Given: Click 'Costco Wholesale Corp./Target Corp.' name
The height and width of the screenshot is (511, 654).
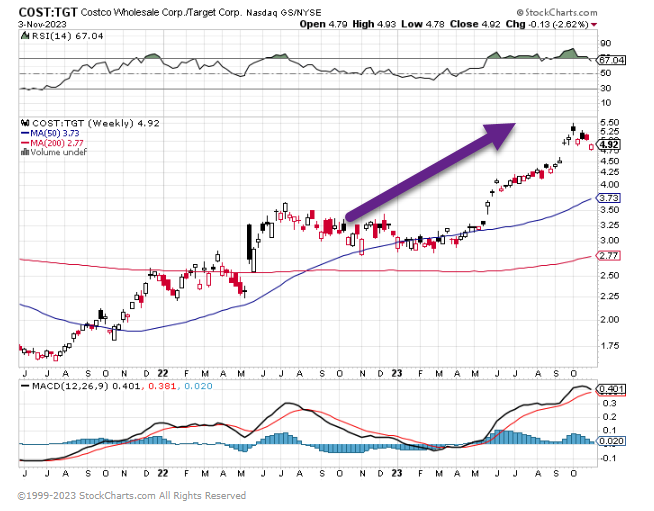Looking at the screenshot, I should tap(161, 13).
